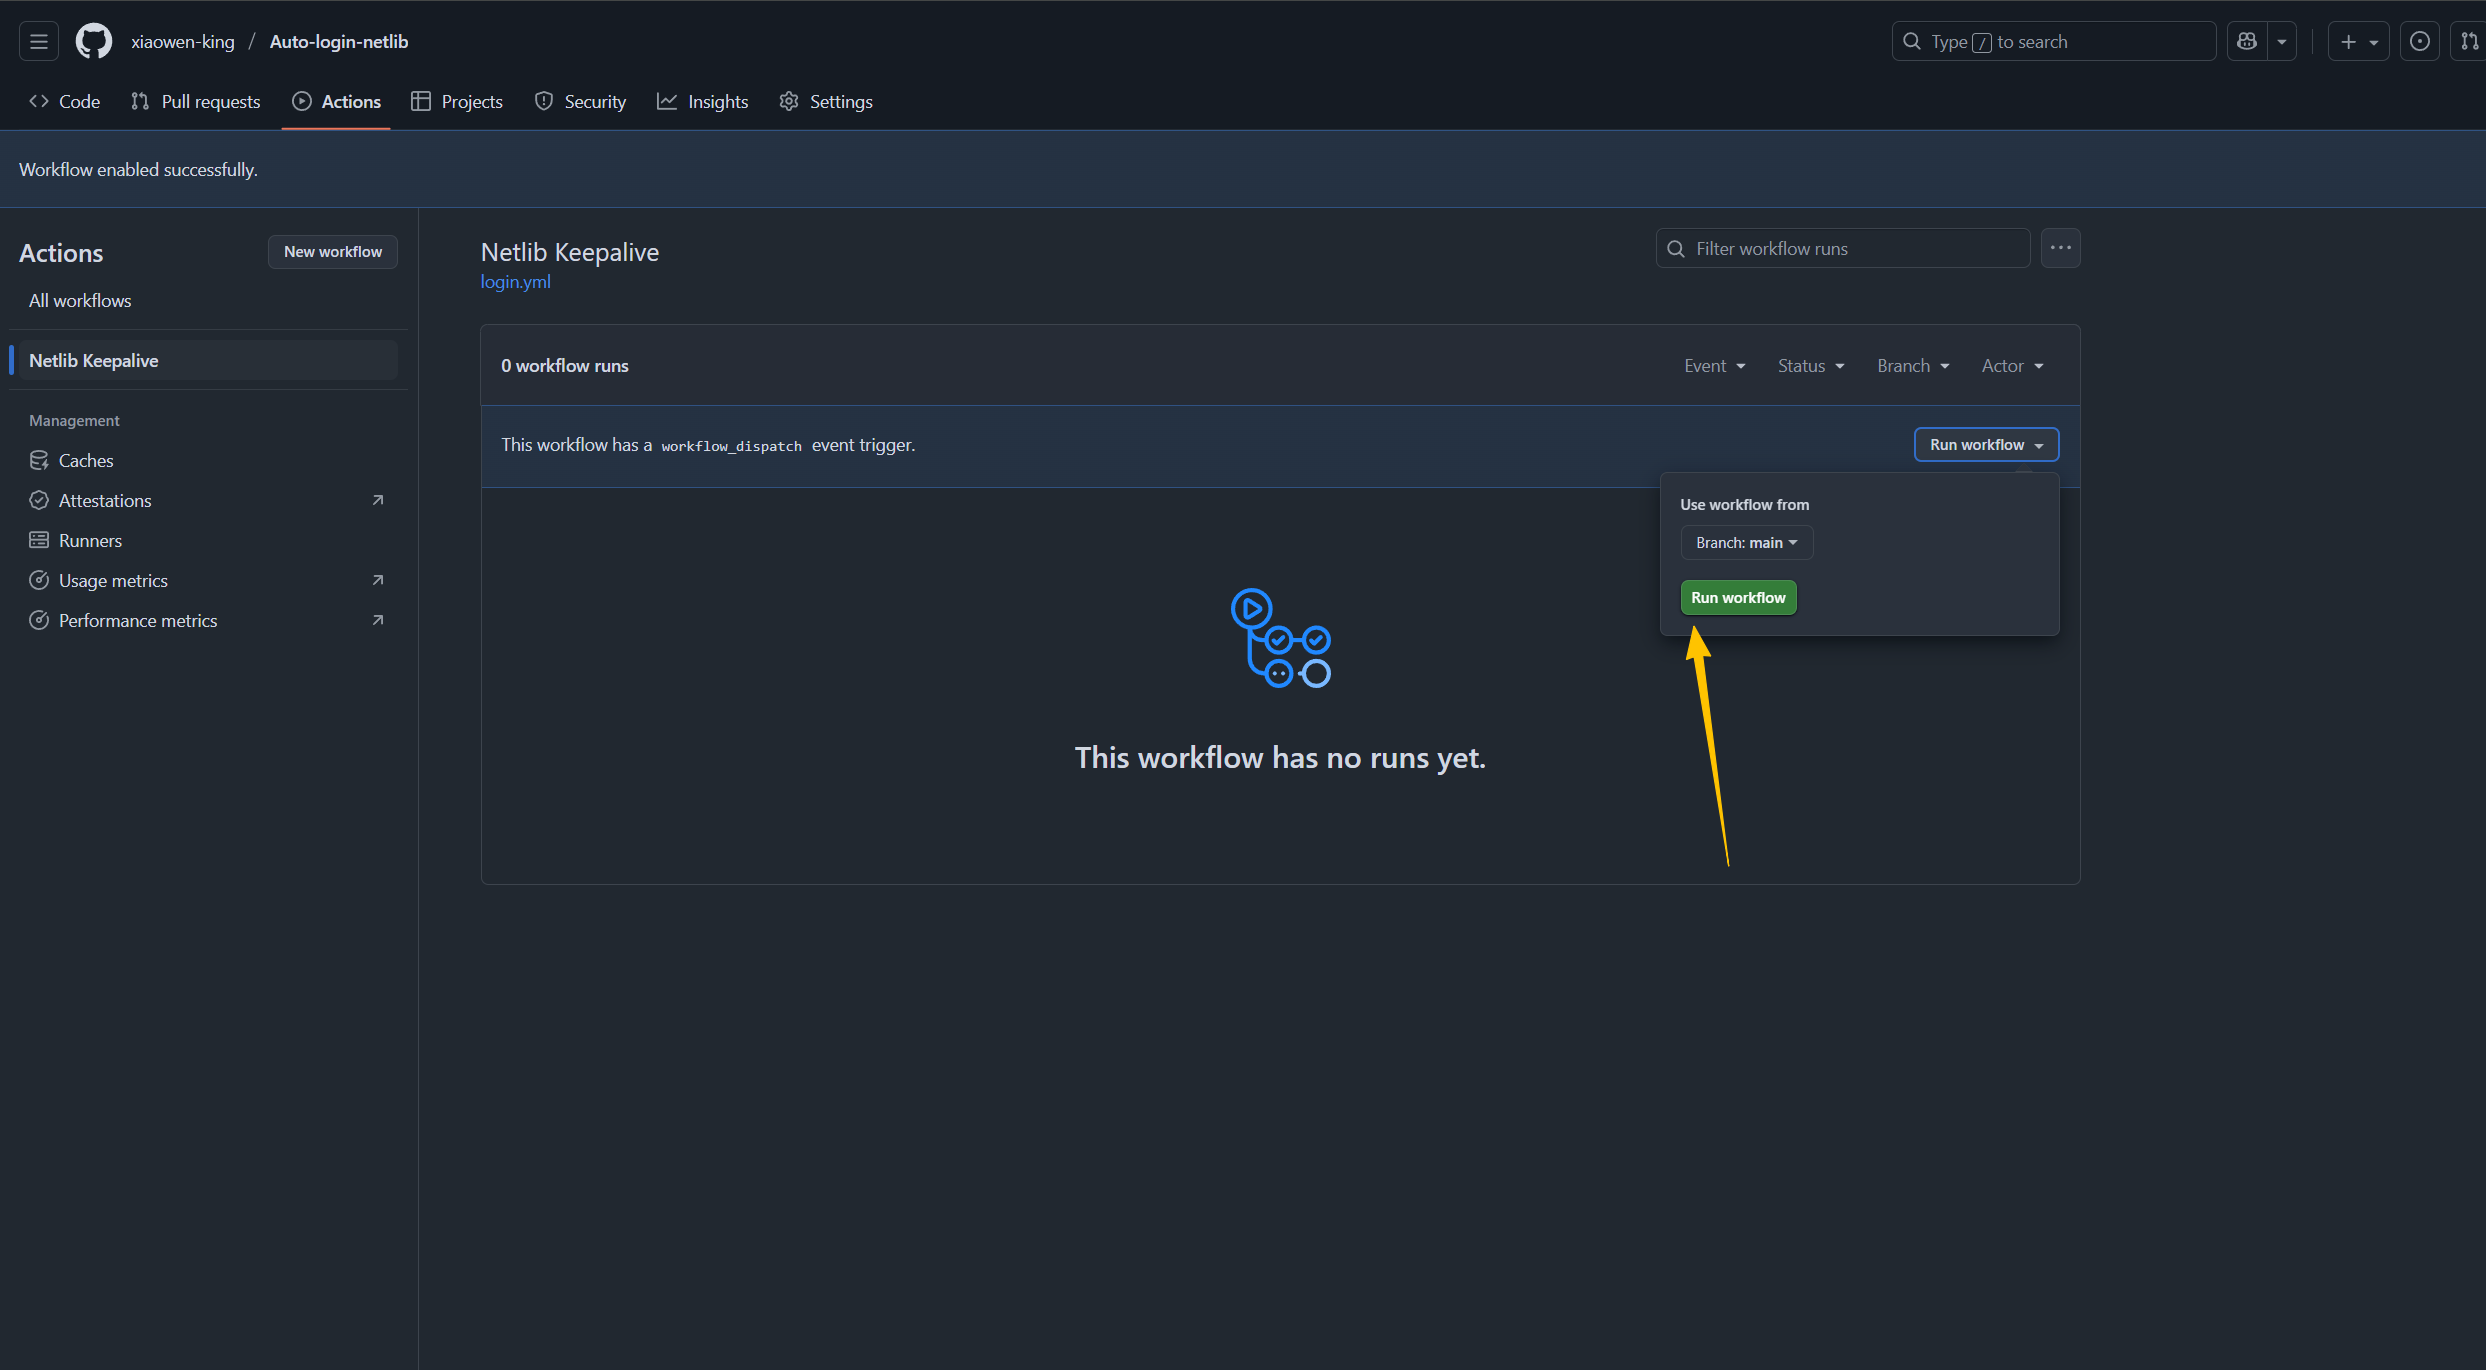Screen dimensions: 2486x1370
Task: Expand the Actor filter dropdown
Action: coord(2012,366)
